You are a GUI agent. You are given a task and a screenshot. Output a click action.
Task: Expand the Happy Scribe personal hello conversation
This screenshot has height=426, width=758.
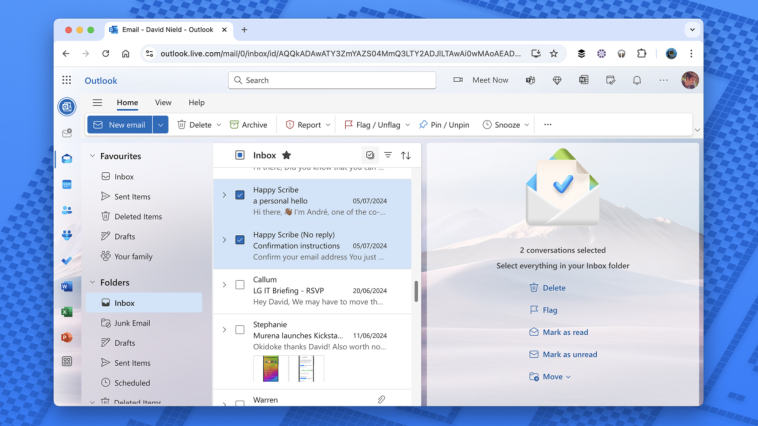pyautogui.click(x=224, y=195)
